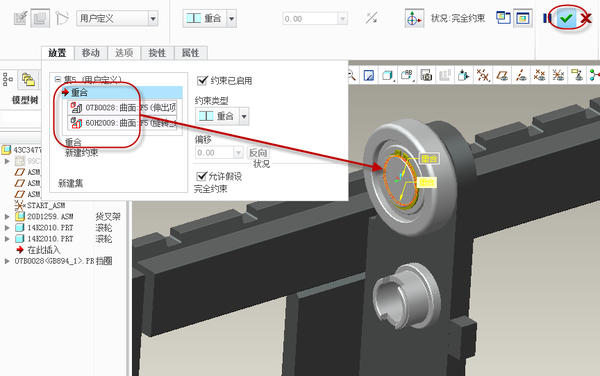The height and width of the screenshot is (376, 600).
Task: Switch to the 挠性 tab
Action: (x=157, y=53)
